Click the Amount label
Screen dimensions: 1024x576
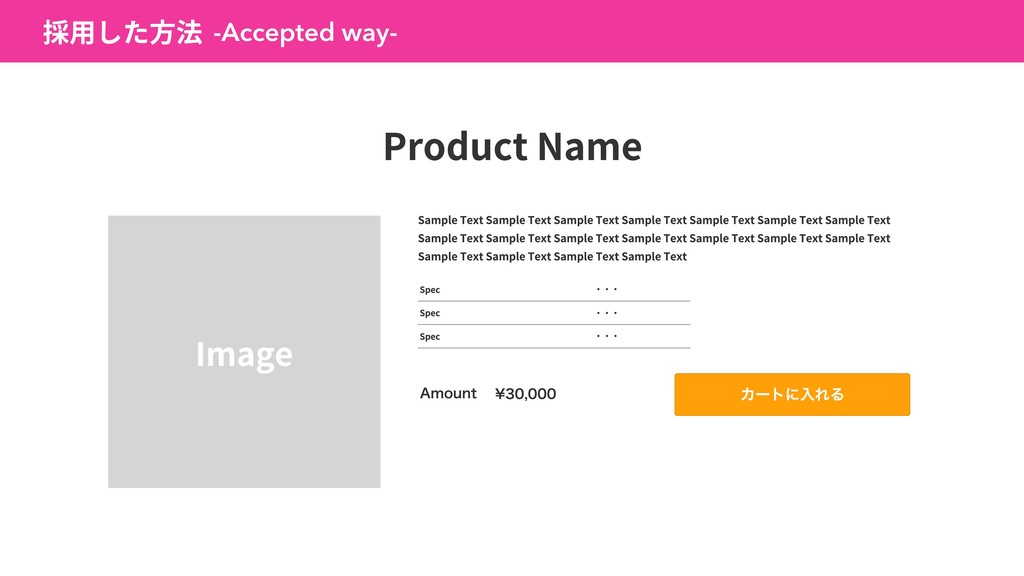tap(448, 393)
